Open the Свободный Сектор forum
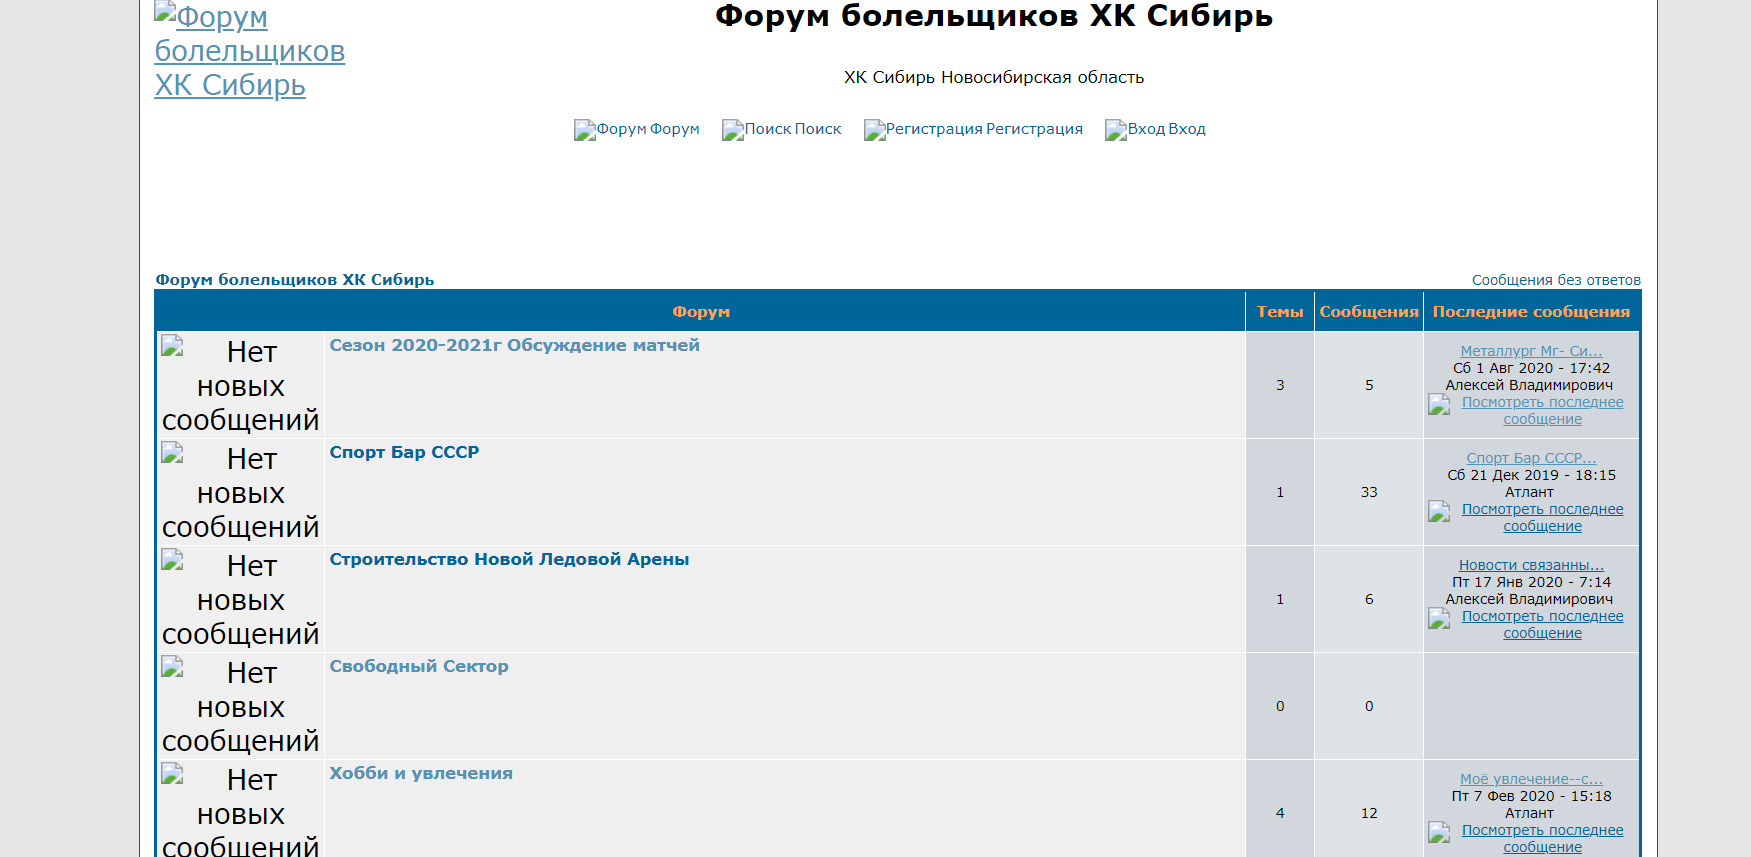1751x857 pixels. [418, 666]
